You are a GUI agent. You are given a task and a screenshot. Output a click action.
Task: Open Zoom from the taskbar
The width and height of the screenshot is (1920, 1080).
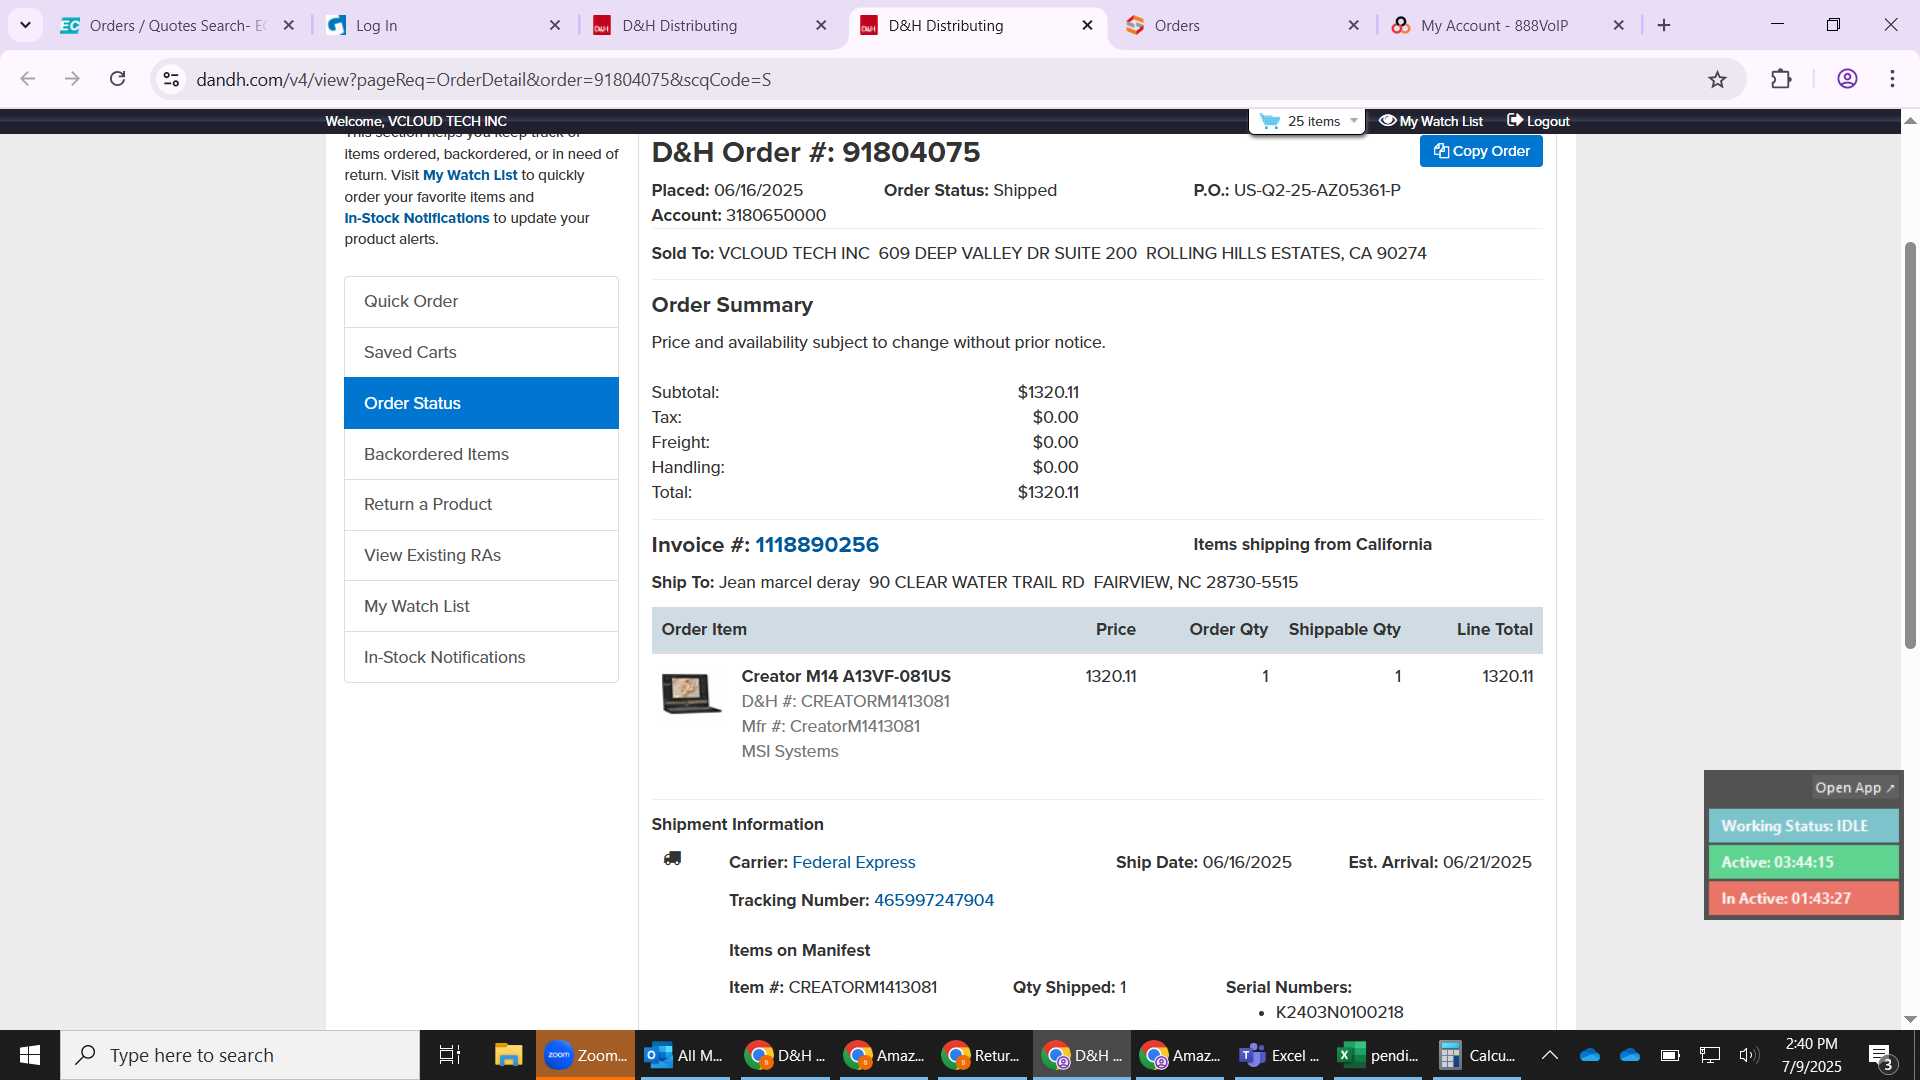point(585,1055)
